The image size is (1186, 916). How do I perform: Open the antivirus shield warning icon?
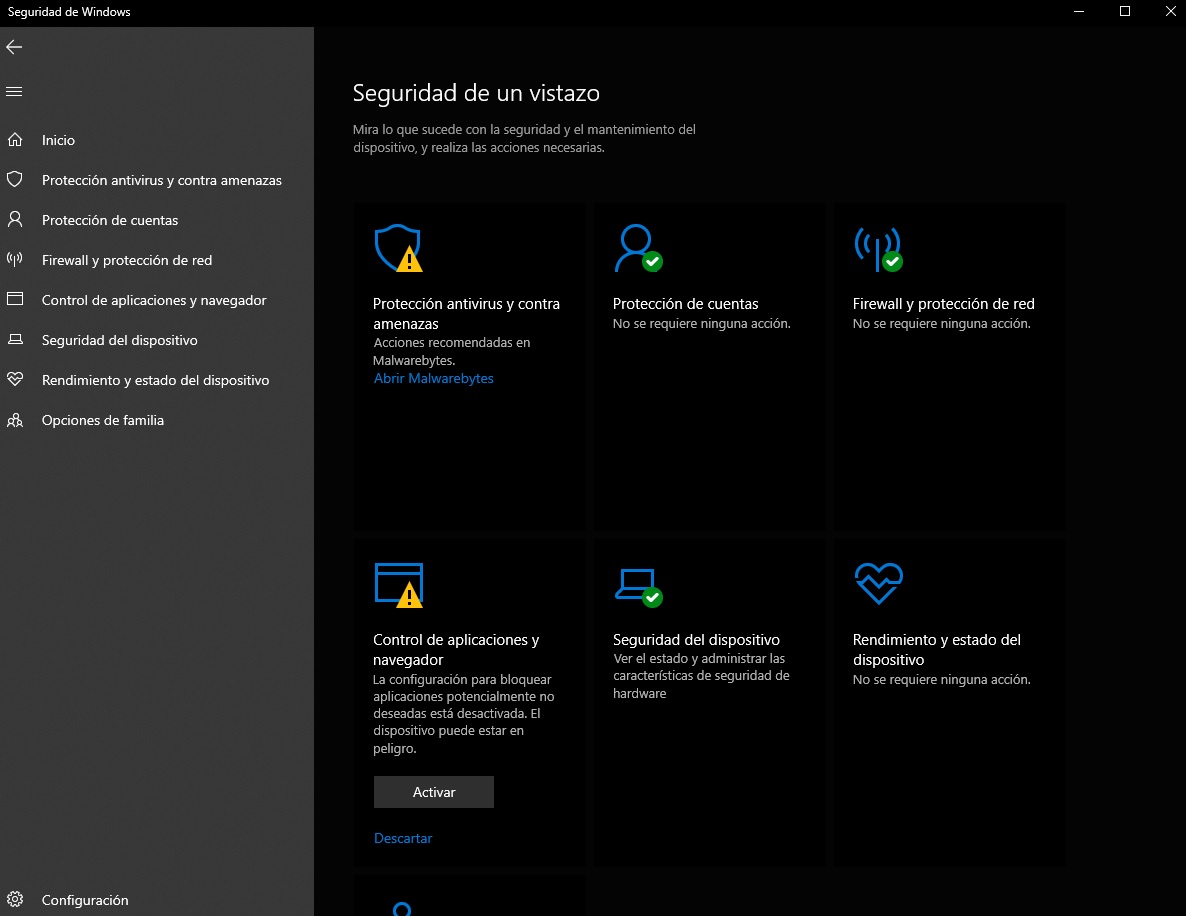click(x=398, y=248)
